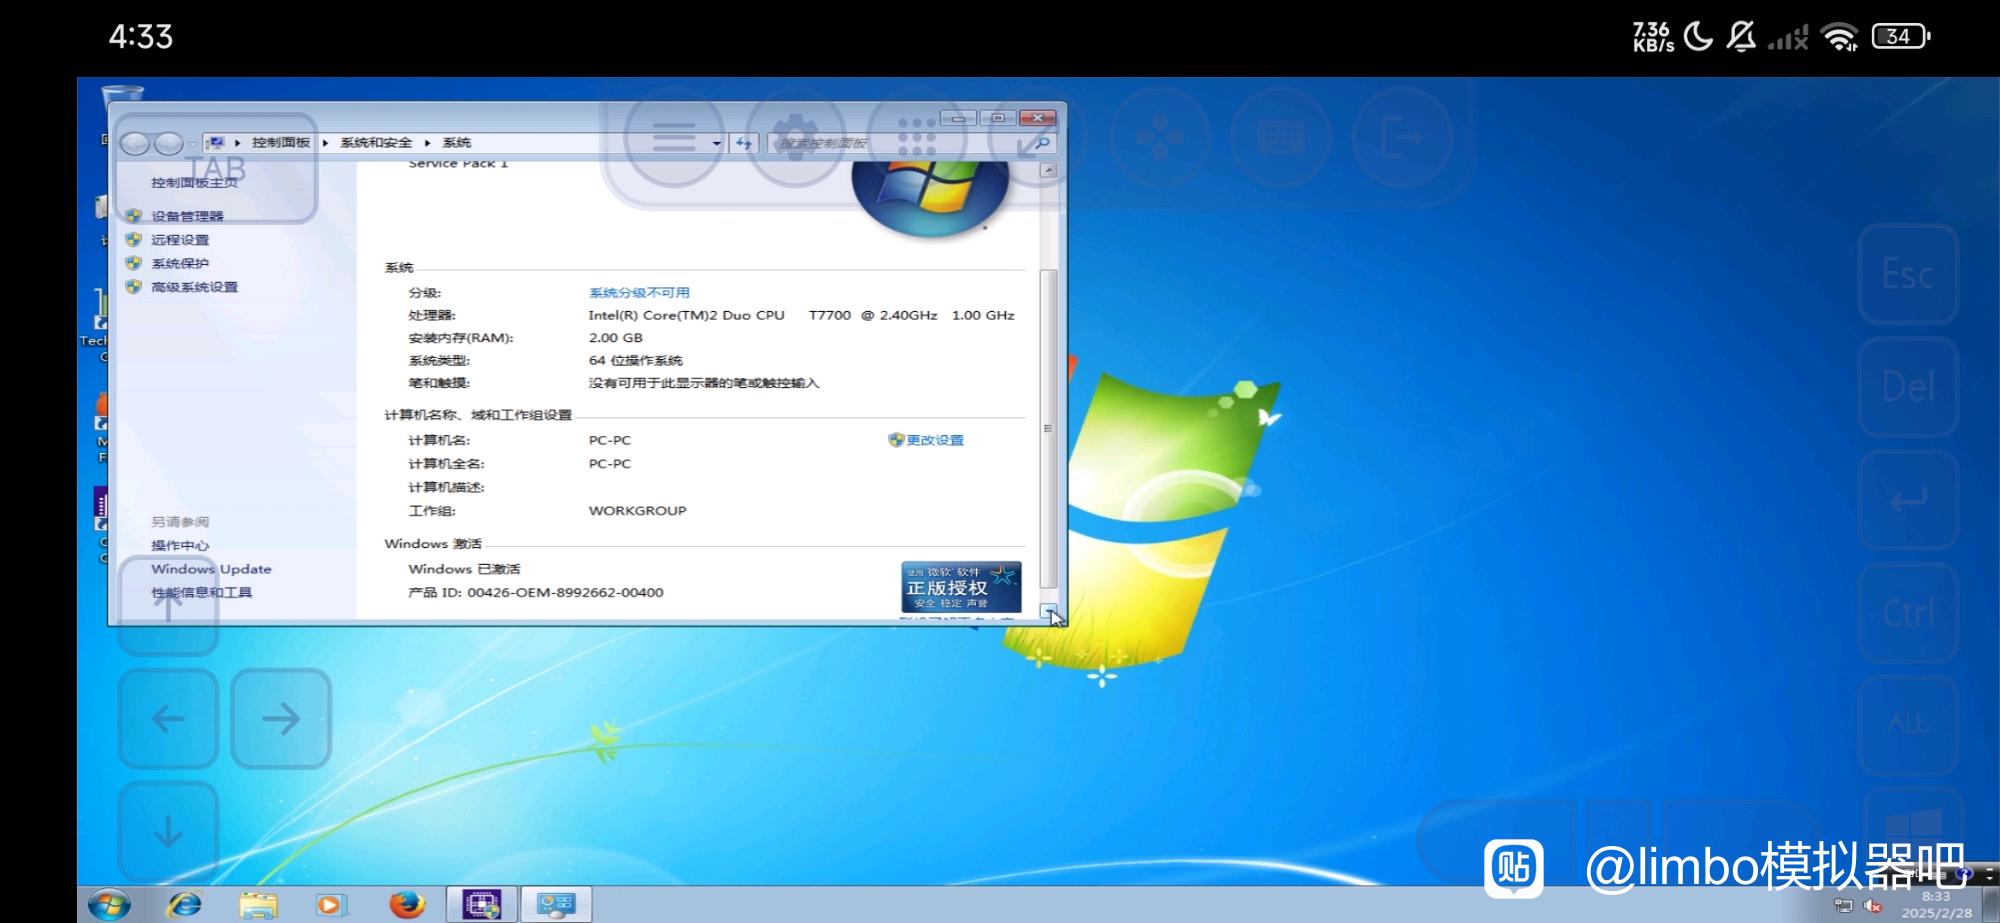
Task: Open the Windows Start orb
Action: point(109,905)
